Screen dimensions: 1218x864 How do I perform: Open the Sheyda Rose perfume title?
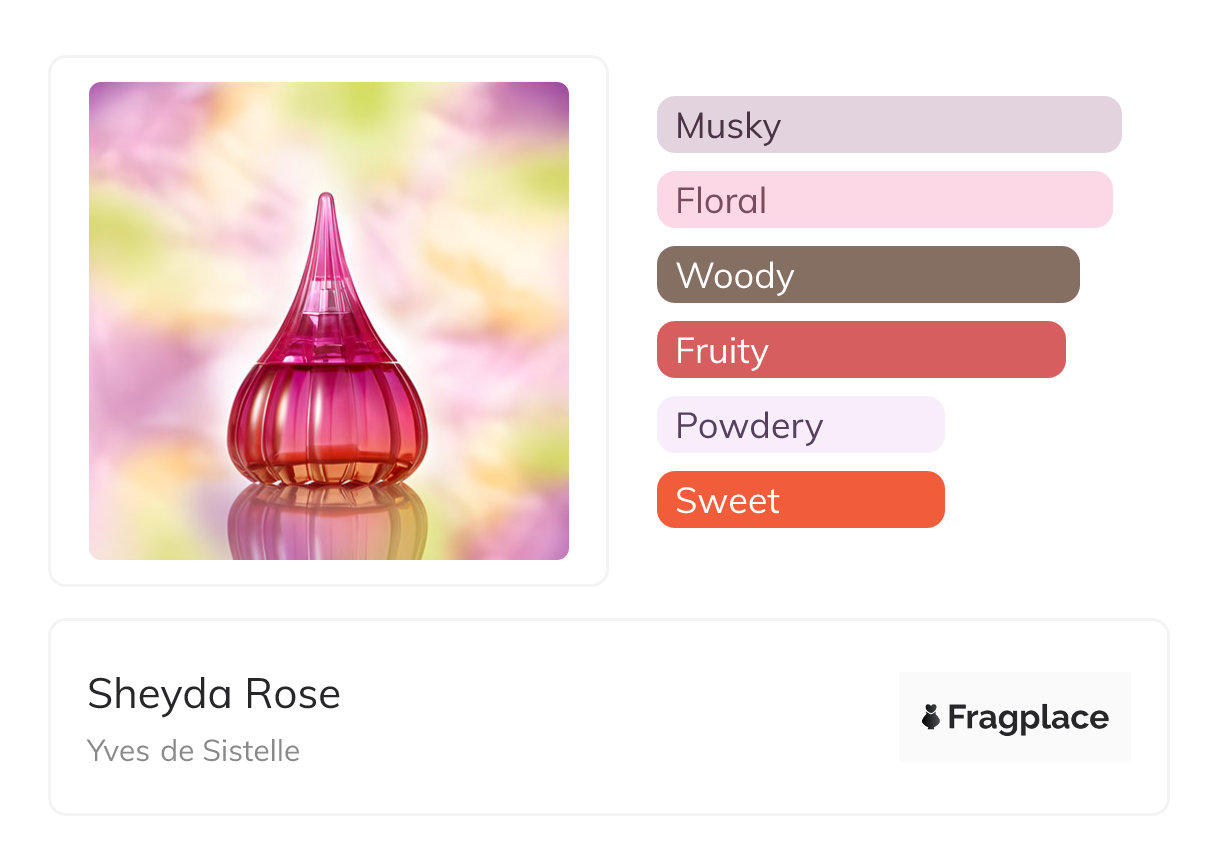[x=214, y=694]
